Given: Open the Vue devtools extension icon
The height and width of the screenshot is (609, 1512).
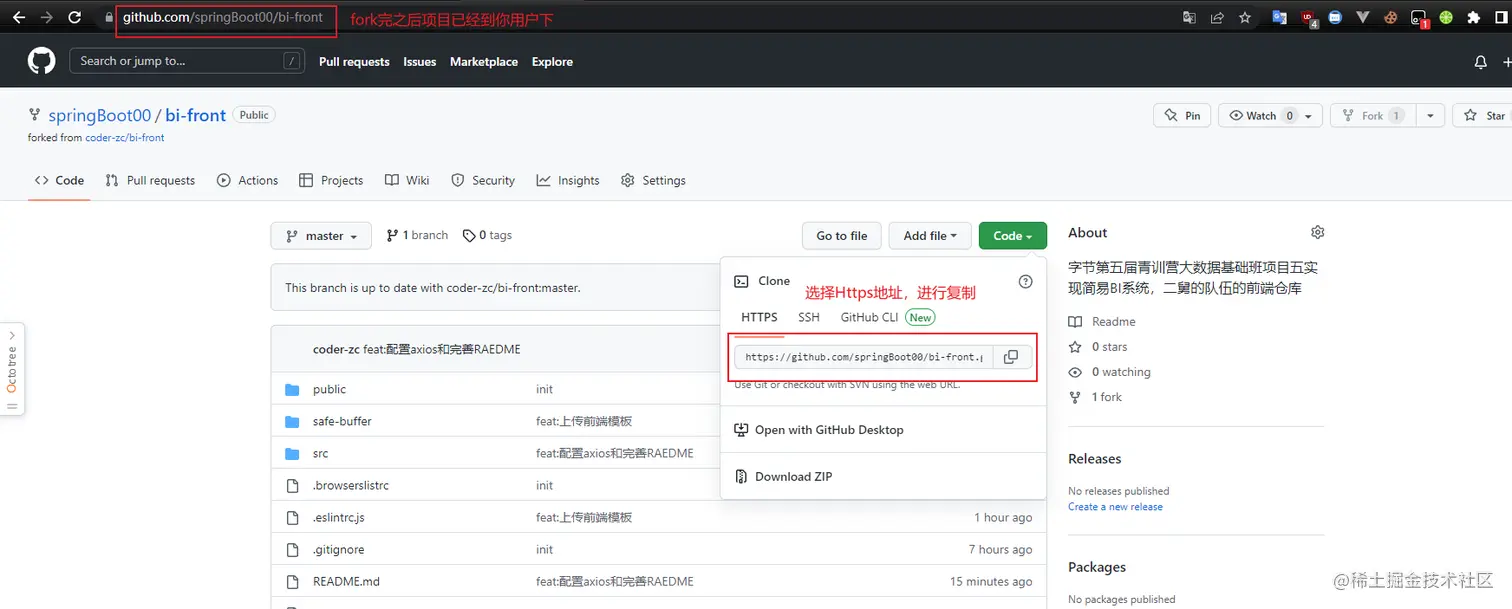Looking at the screenshot, I should coord(1363,17).
